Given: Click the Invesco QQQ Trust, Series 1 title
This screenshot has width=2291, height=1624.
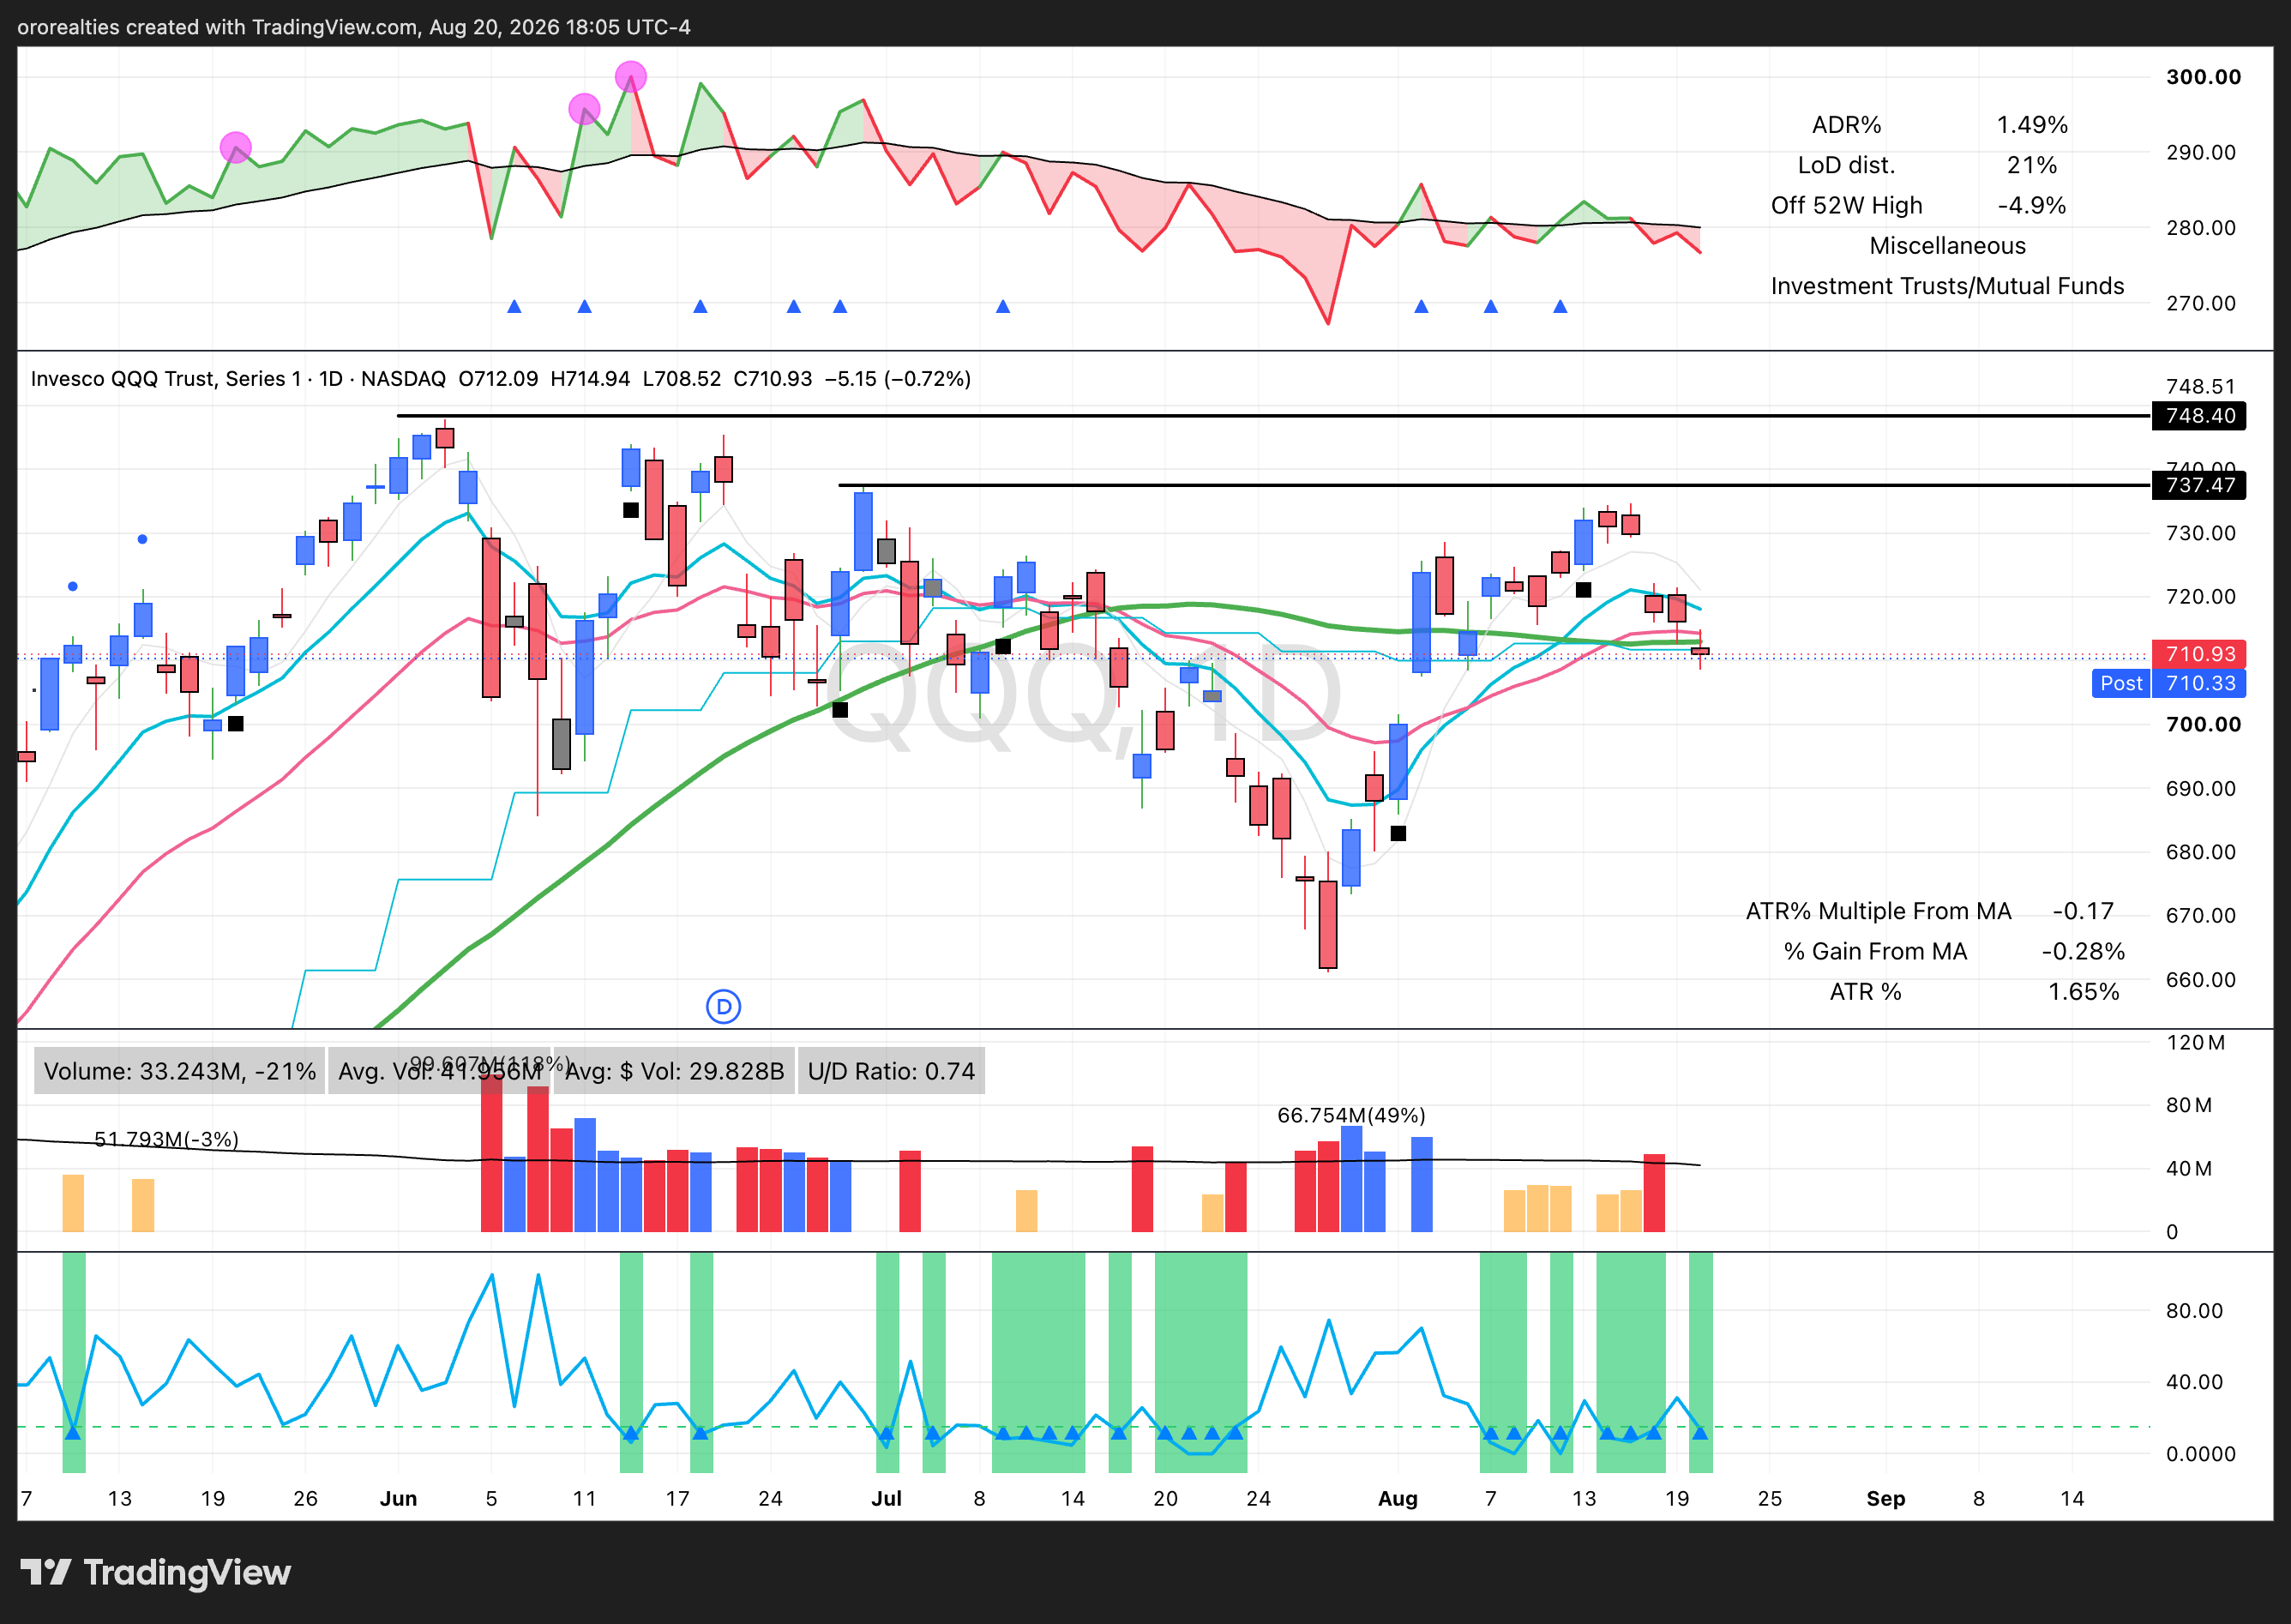Looking at the screenshot, I should click(x=166, y=379).
